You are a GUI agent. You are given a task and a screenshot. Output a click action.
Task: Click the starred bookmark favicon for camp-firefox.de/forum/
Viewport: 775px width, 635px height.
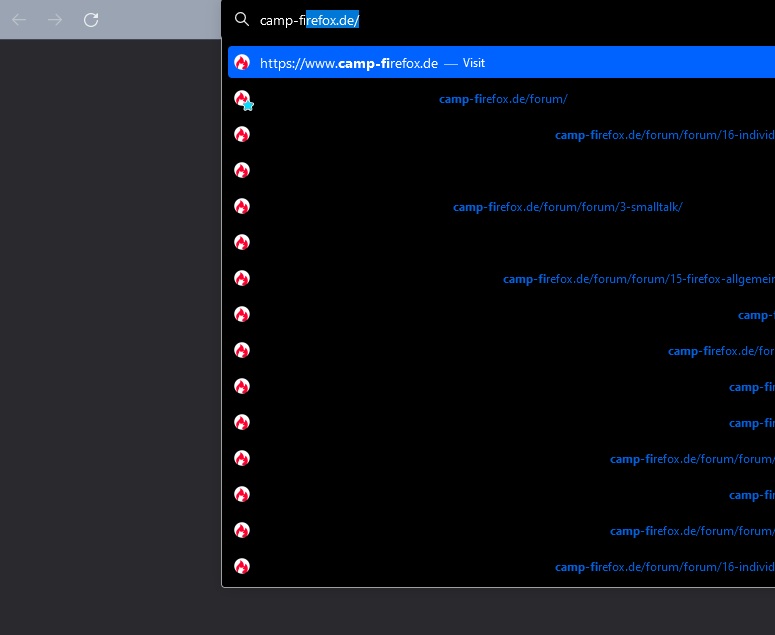pos(242,99)
